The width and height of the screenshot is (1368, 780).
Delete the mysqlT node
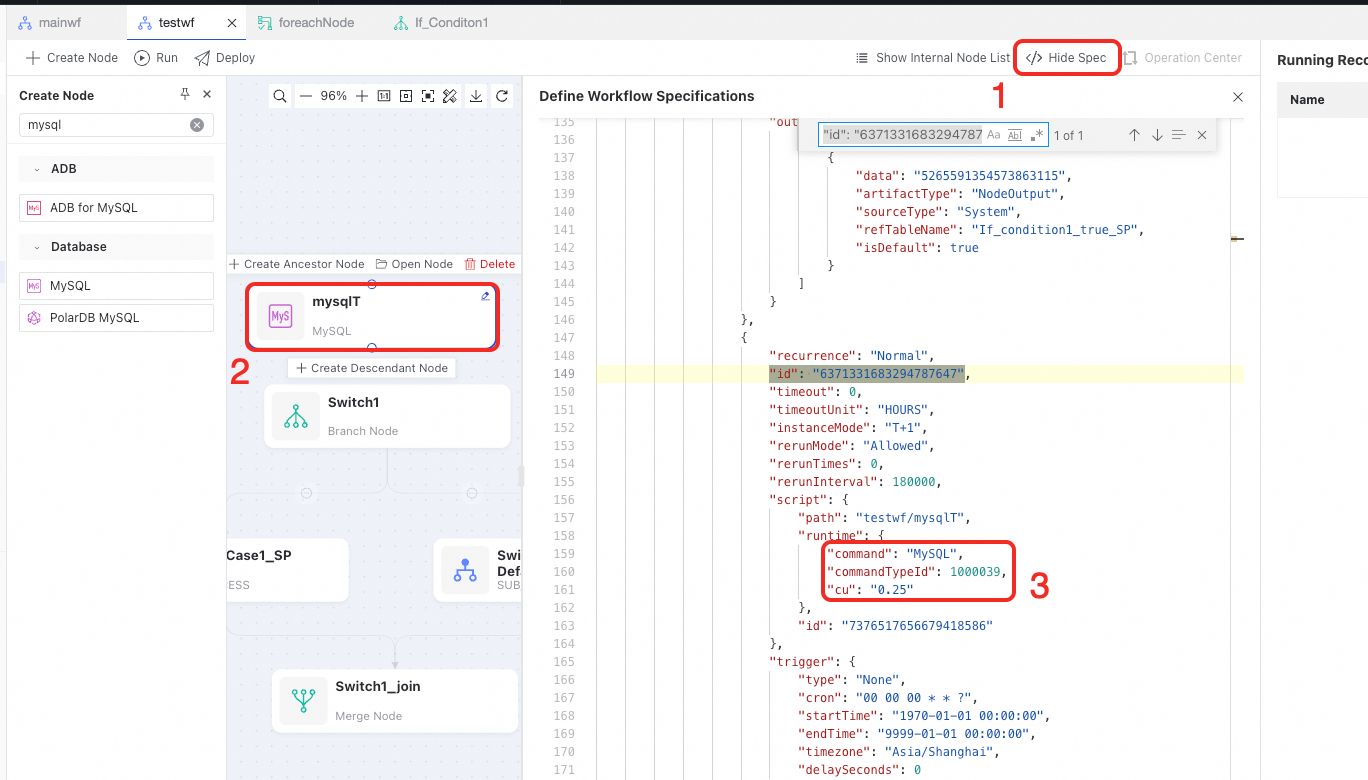490,264
